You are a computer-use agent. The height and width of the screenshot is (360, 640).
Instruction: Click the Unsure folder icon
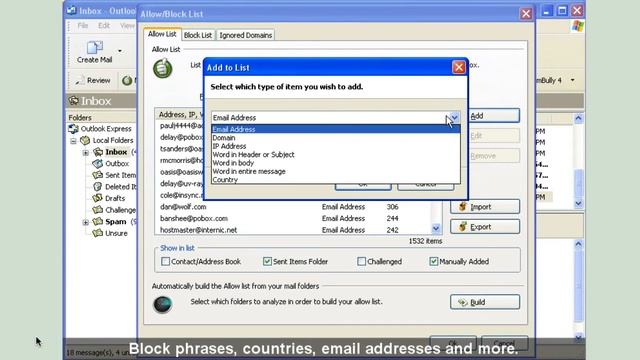point(98,233)
